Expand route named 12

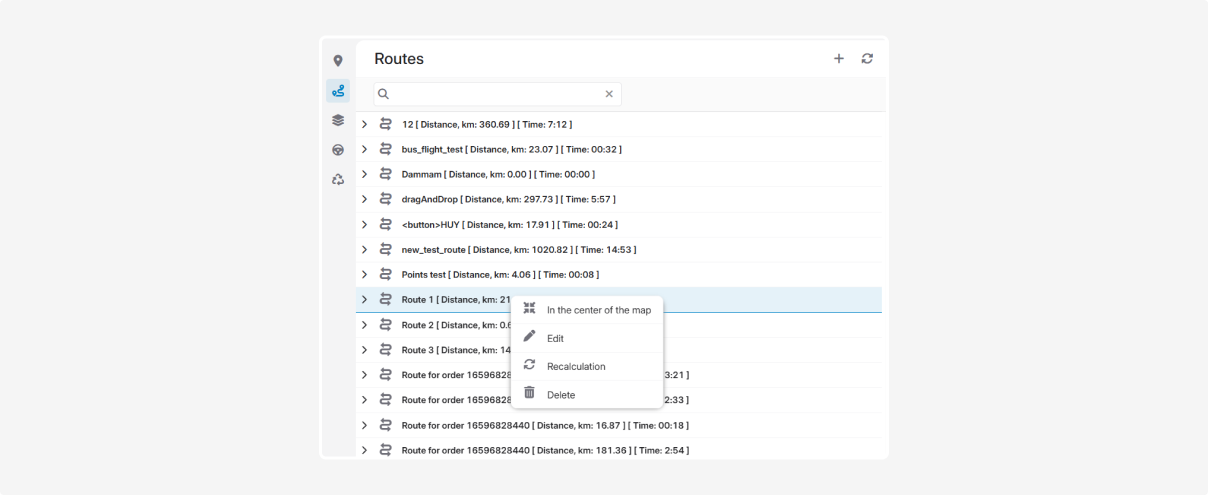365,124
